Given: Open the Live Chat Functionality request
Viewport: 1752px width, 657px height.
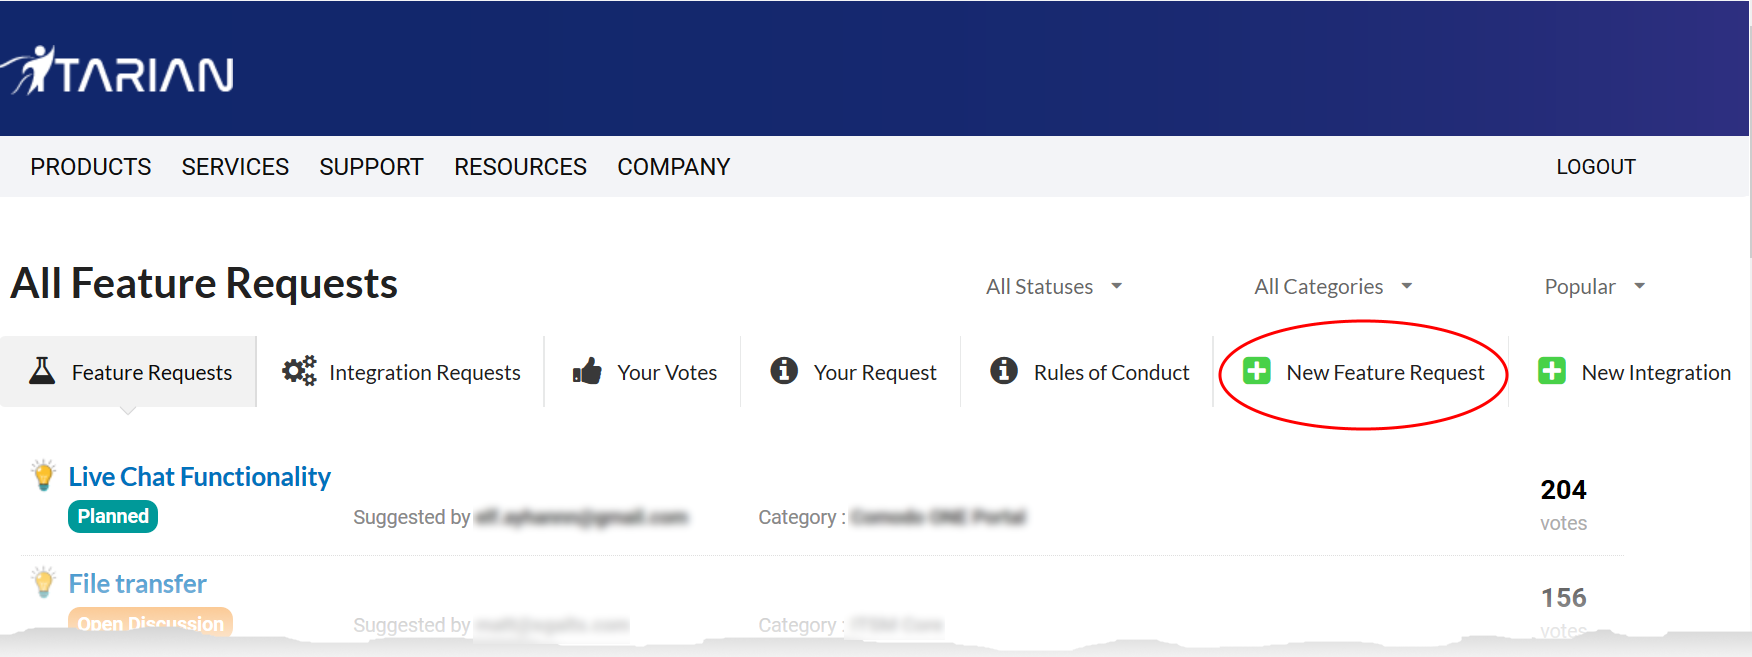Looking at the screenshot, I should pos(200,477).
